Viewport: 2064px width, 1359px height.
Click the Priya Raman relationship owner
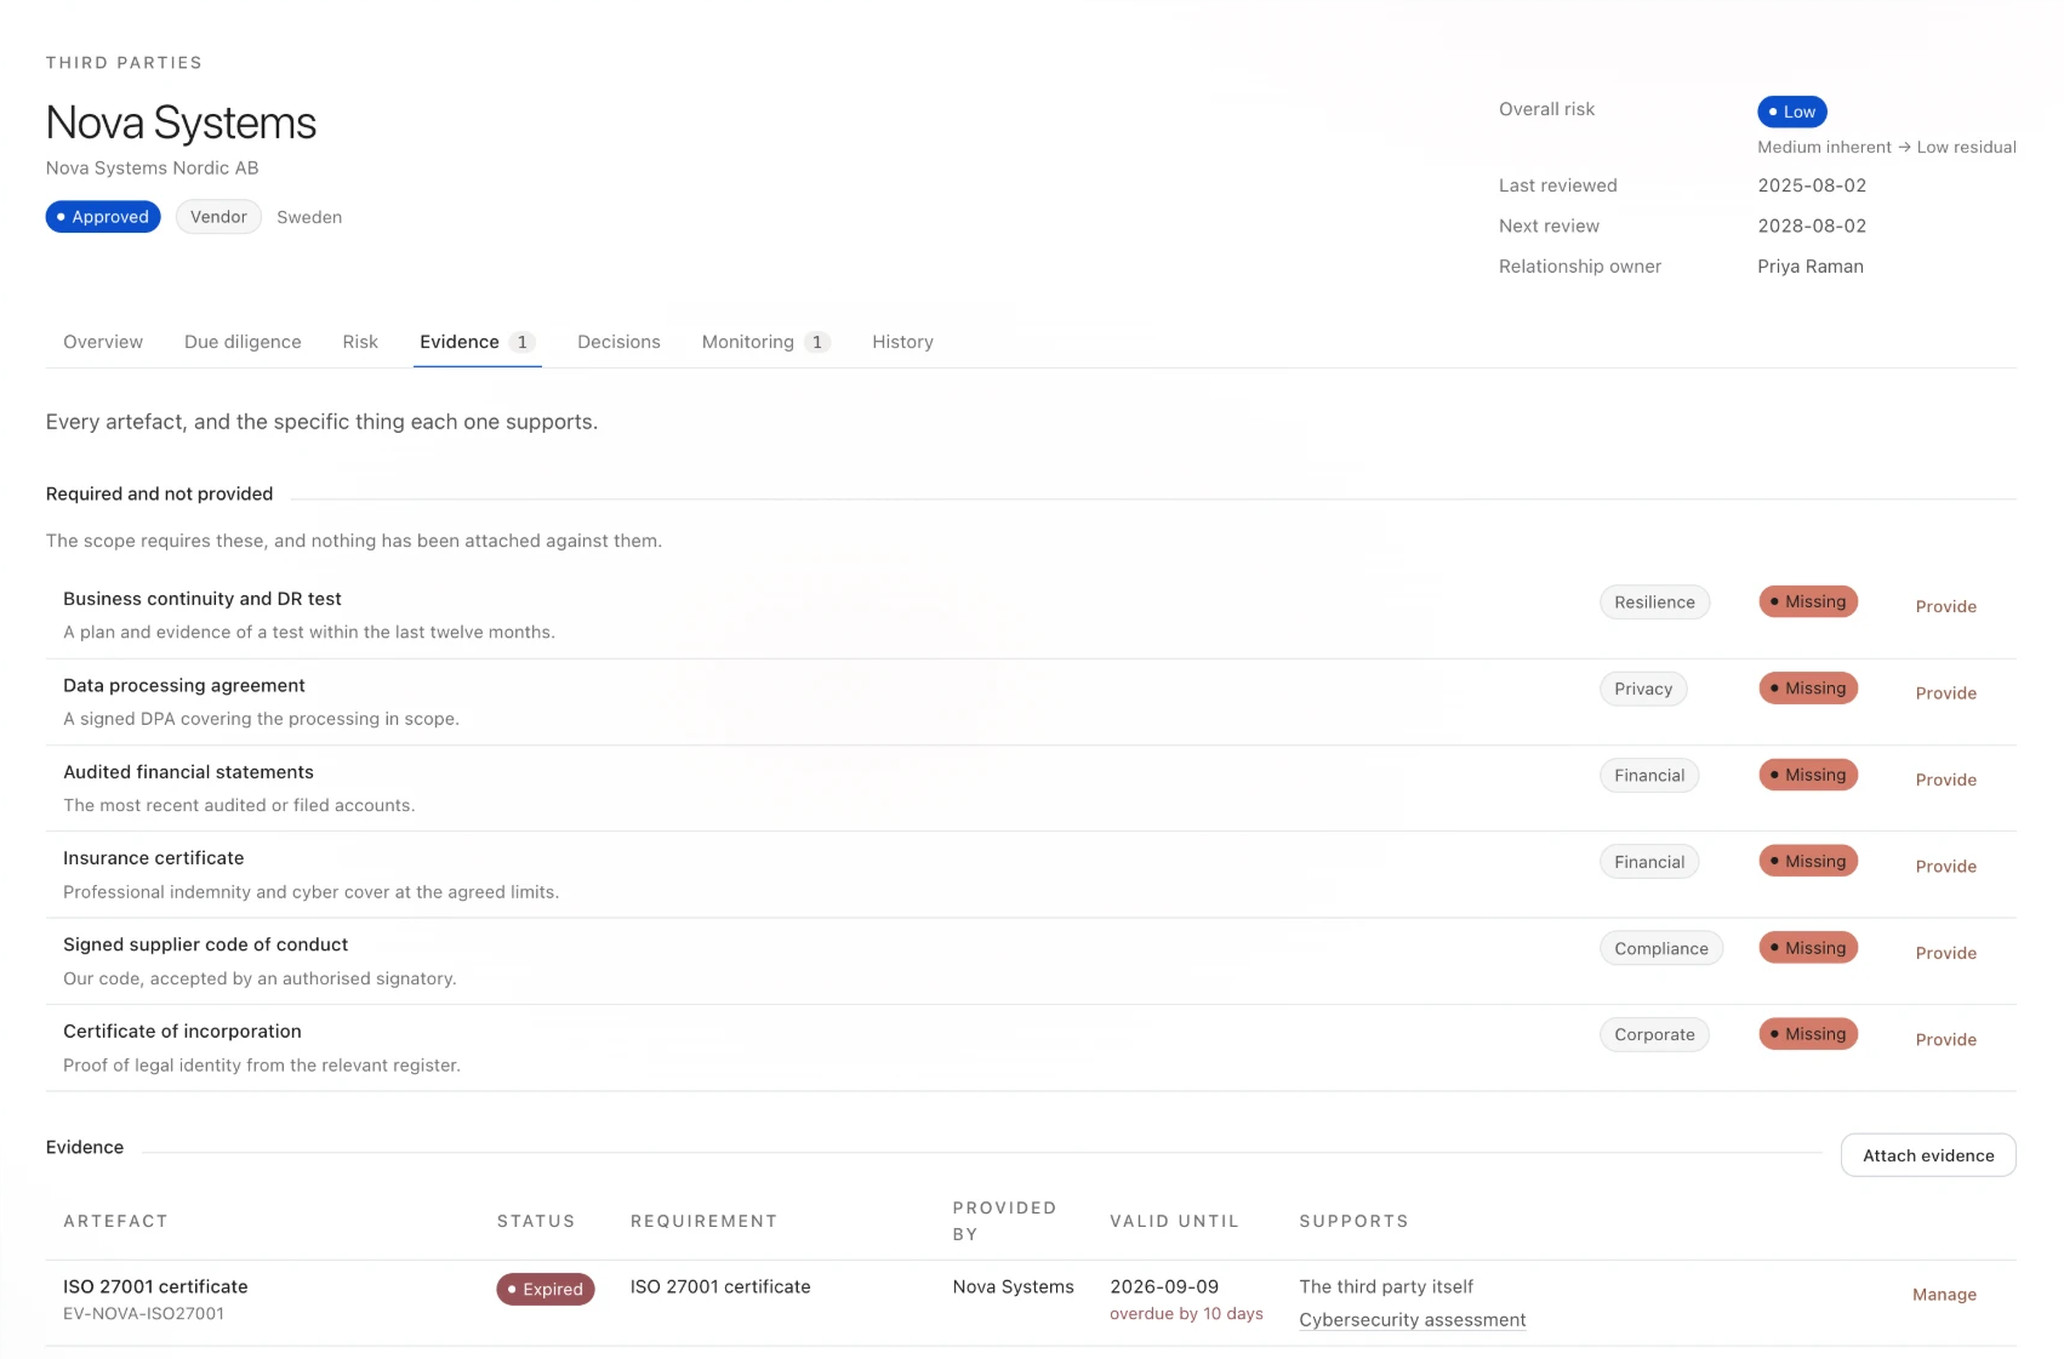pos(1810,266)
